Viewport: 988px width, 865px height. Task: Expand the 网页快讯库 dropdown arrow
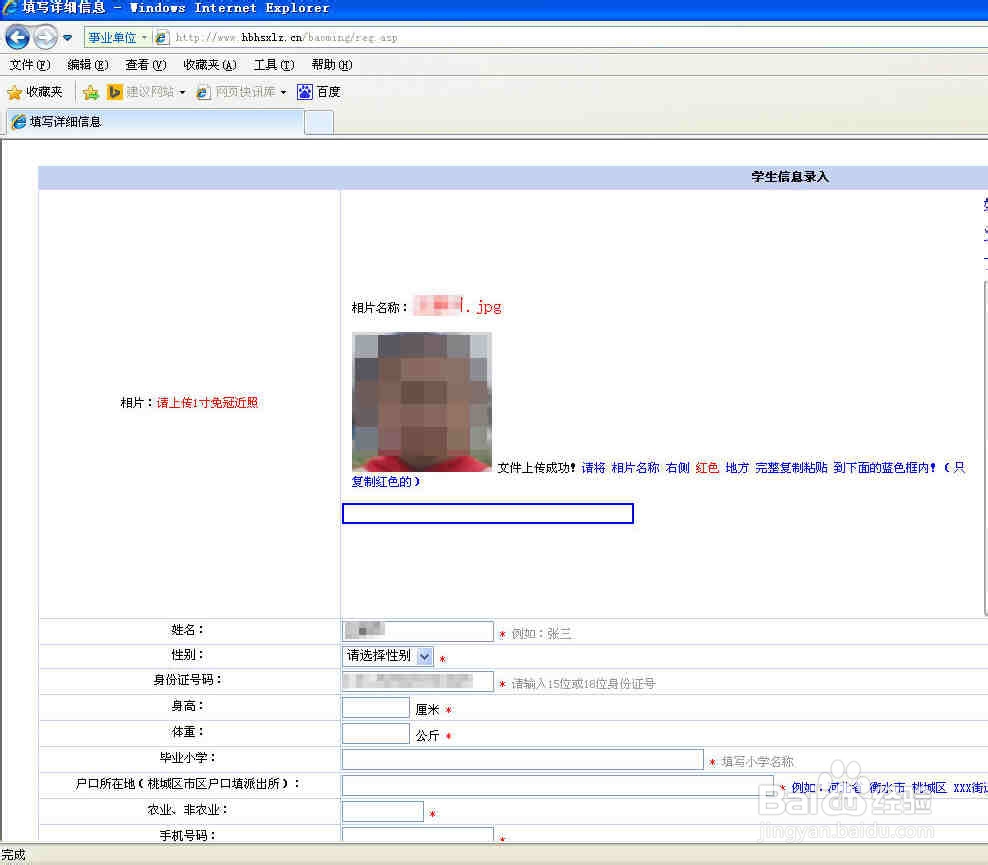(x=282, y=91)
